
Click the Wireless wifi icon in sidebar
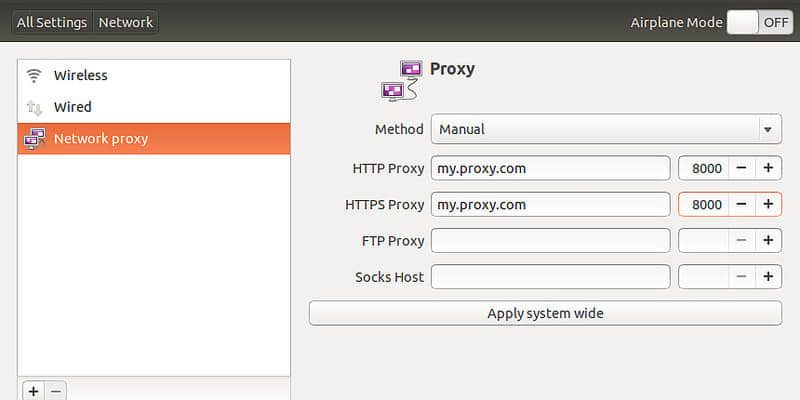point(34,76)
